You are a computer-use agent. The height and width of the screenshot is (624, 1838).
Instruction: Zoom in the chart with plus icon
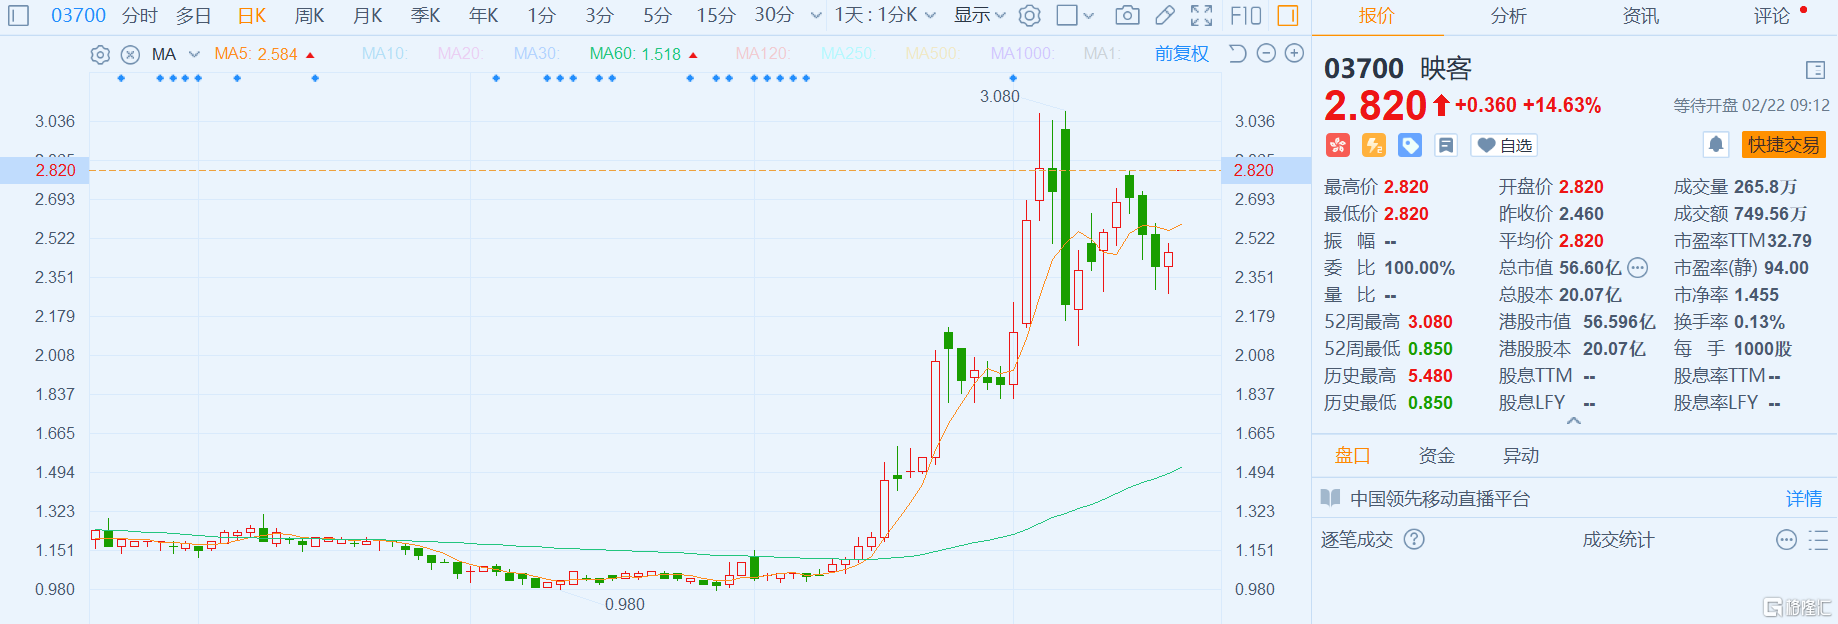tap(1294, 53)
